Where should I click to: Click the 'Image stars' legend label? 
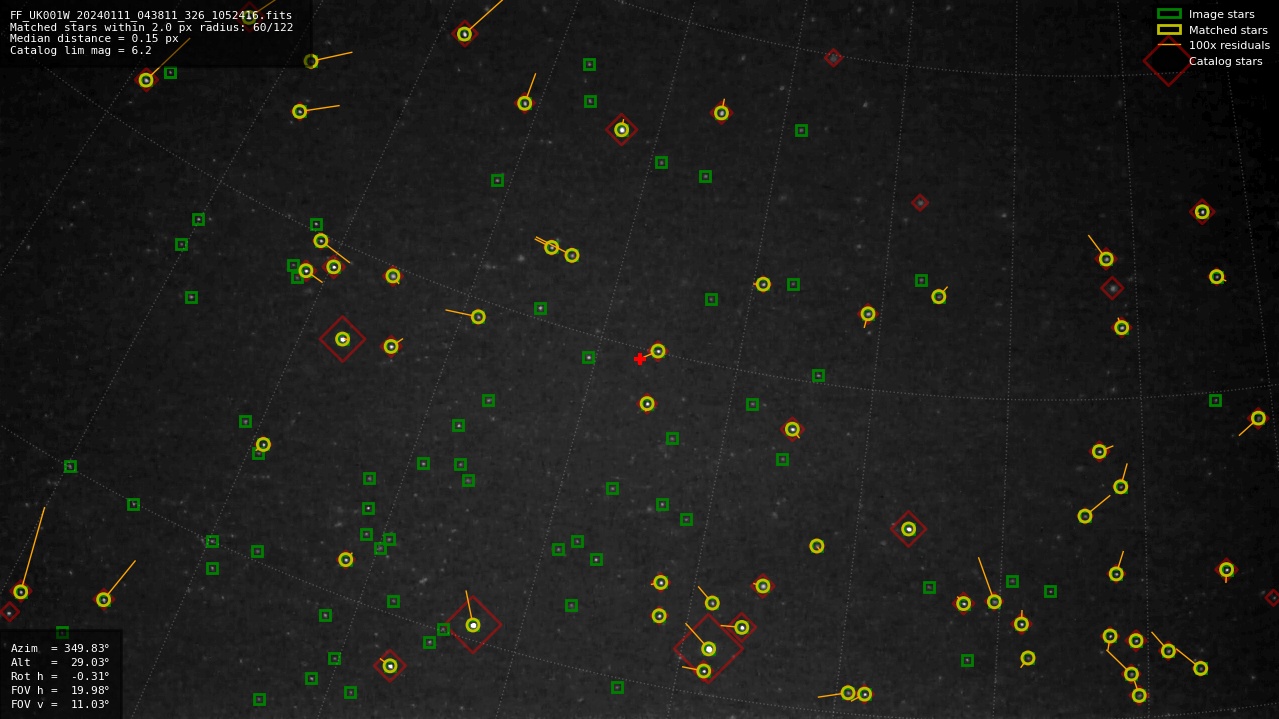pyautogui.click(x=1222, y=14)
